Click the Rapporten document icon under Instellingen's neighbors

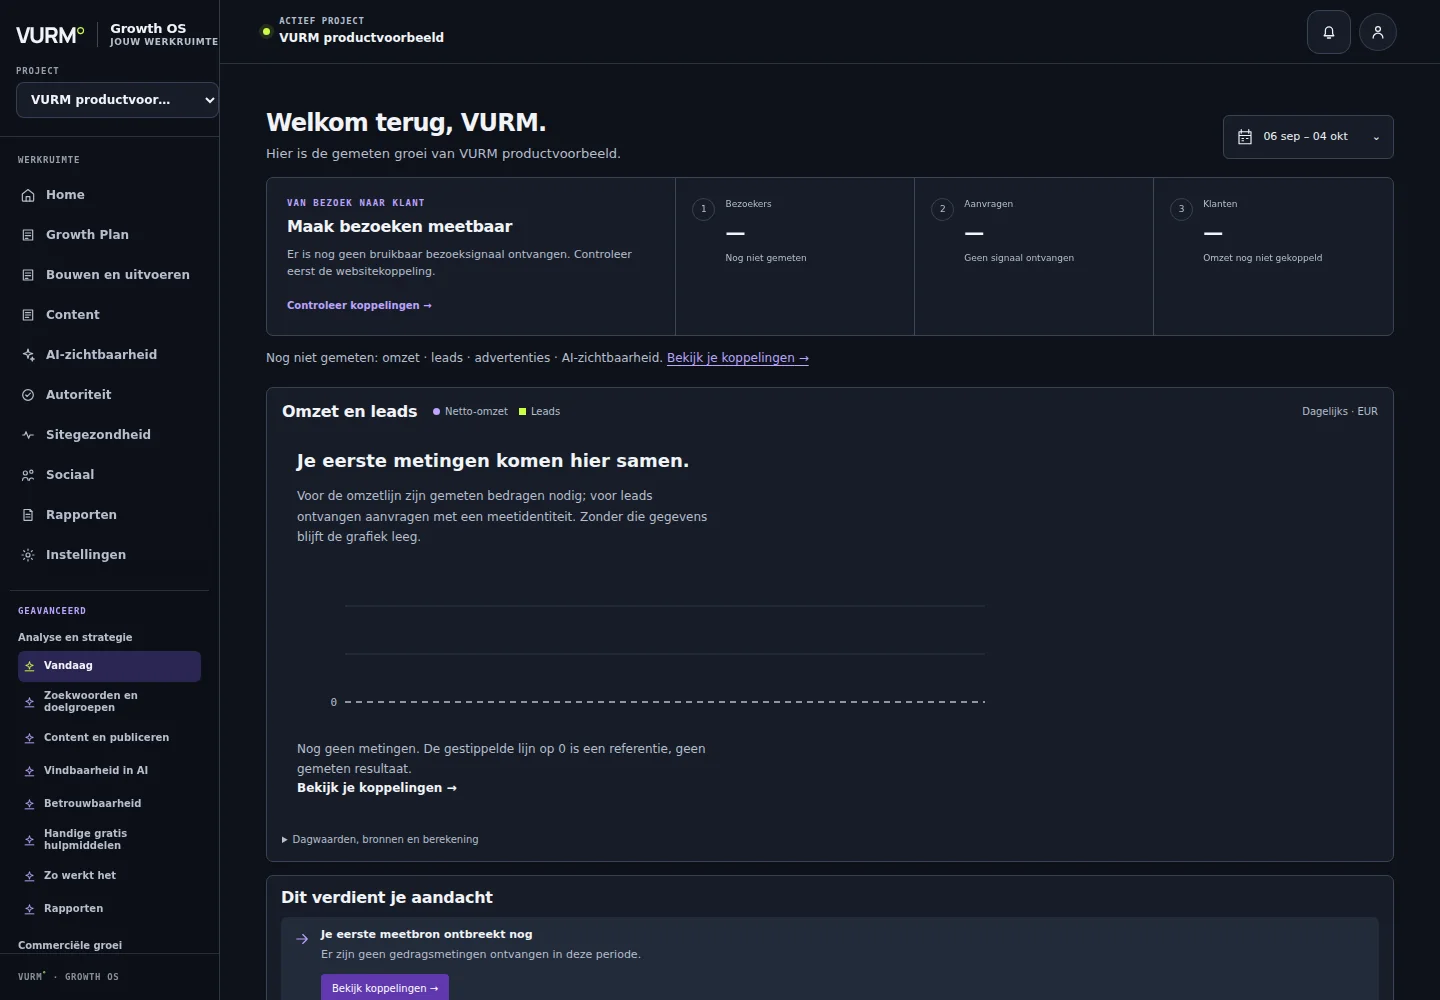[x=28, y=515]
